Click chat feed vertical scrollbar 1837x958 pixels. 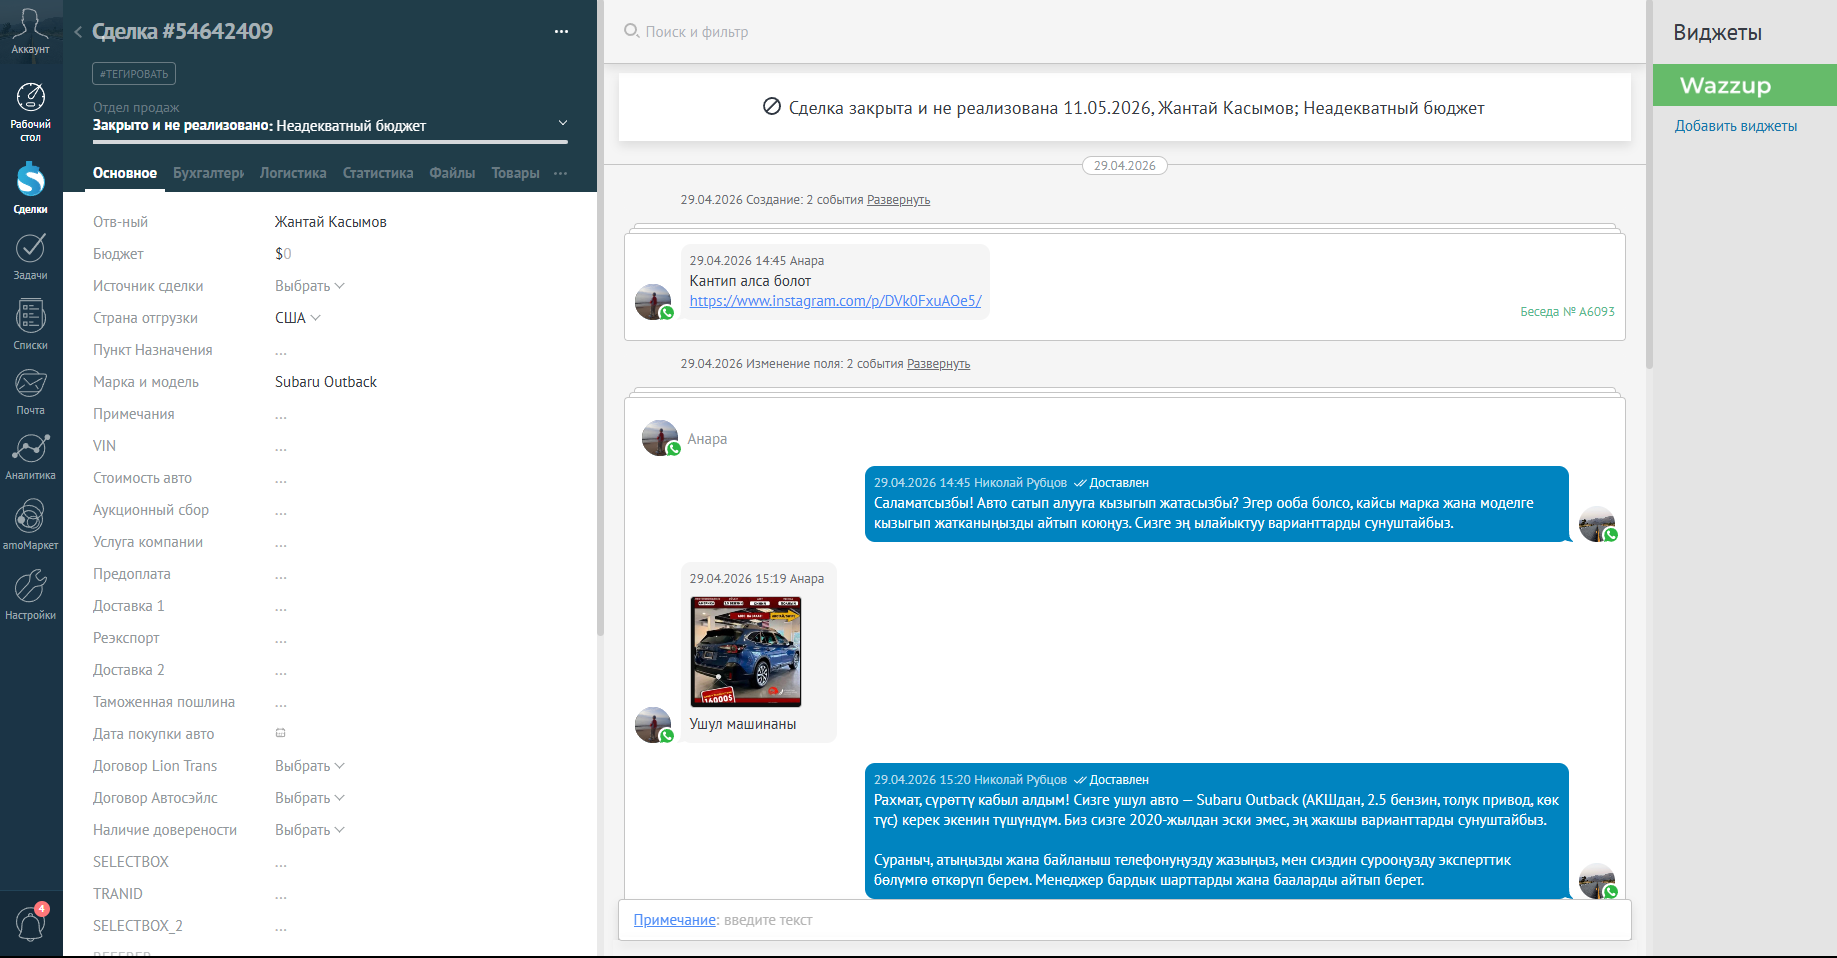coord(1649,185)
